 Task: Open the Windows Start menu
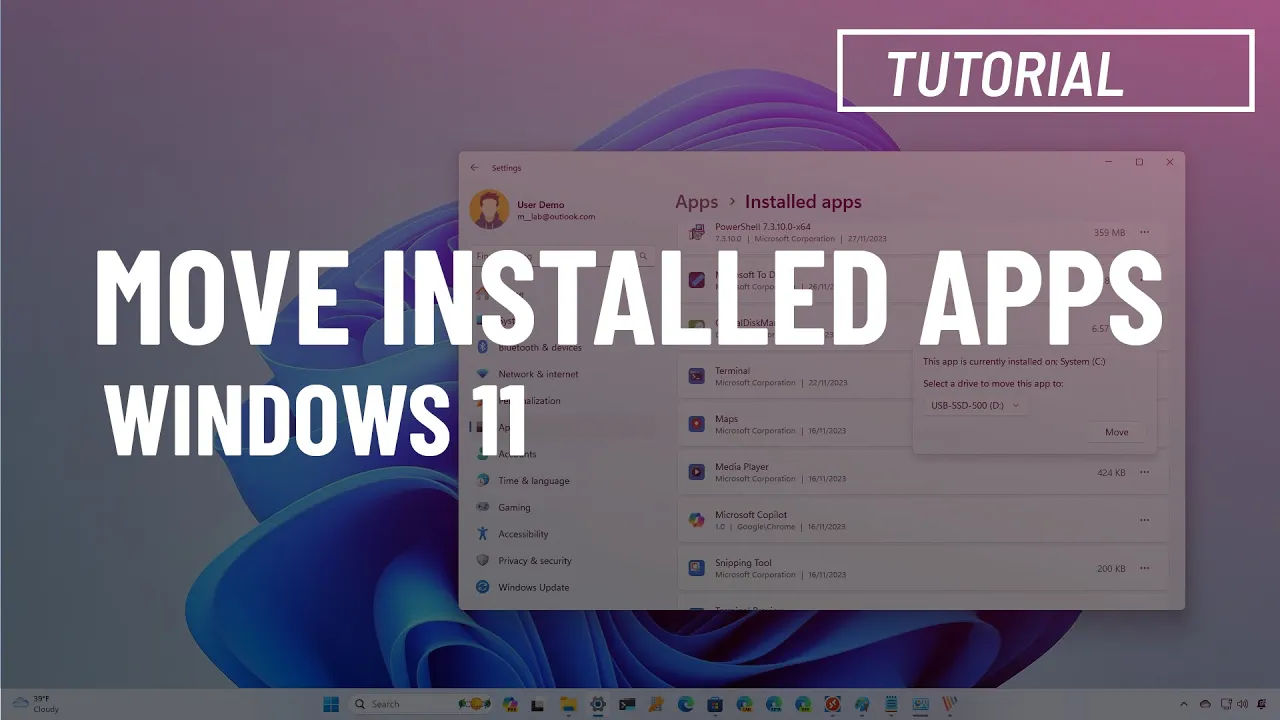point(332,704)
